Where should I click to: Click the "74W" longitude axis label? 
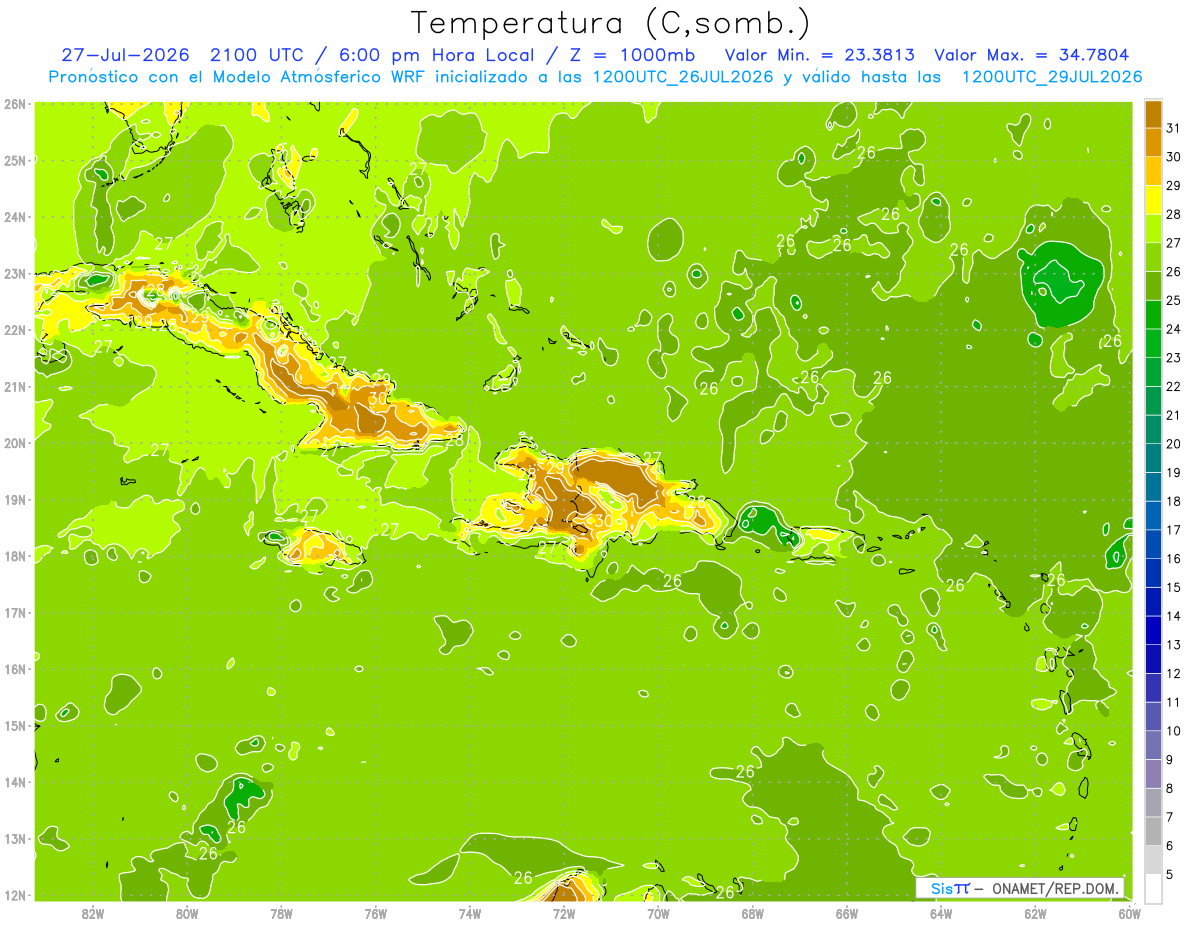click(469, 913)
